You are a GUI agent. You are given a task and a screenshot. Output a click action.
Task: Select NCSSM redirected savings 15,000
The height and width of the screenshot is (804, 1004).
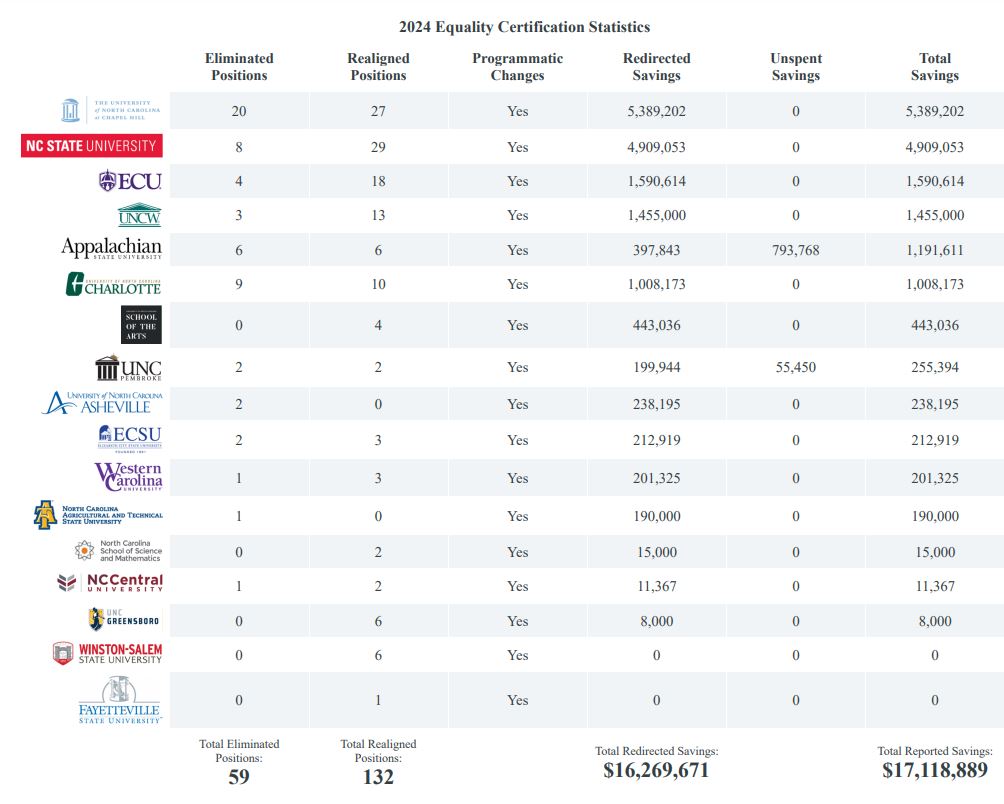[x=656, y=552]
